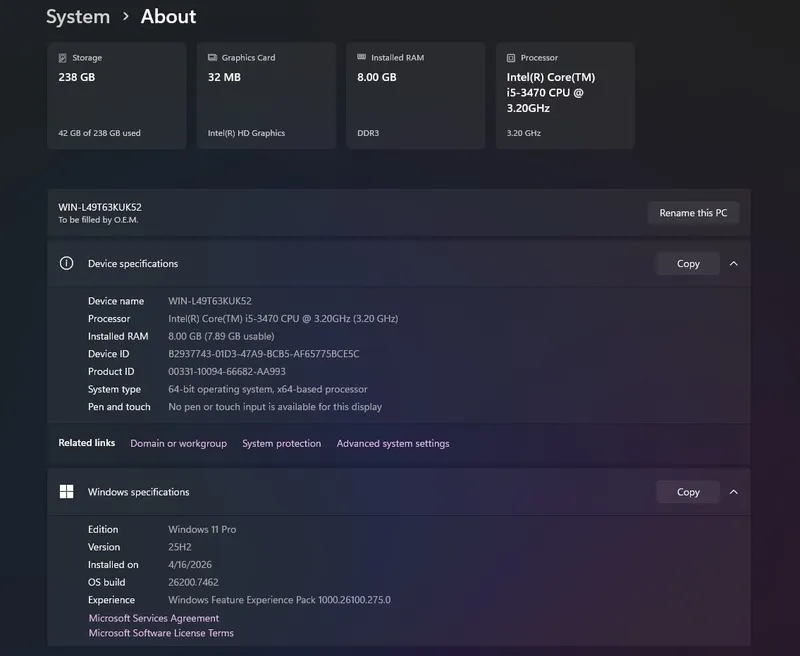800x656 pixels.
Task: Go back to System breadcrumb
Action: pos(78,17)
